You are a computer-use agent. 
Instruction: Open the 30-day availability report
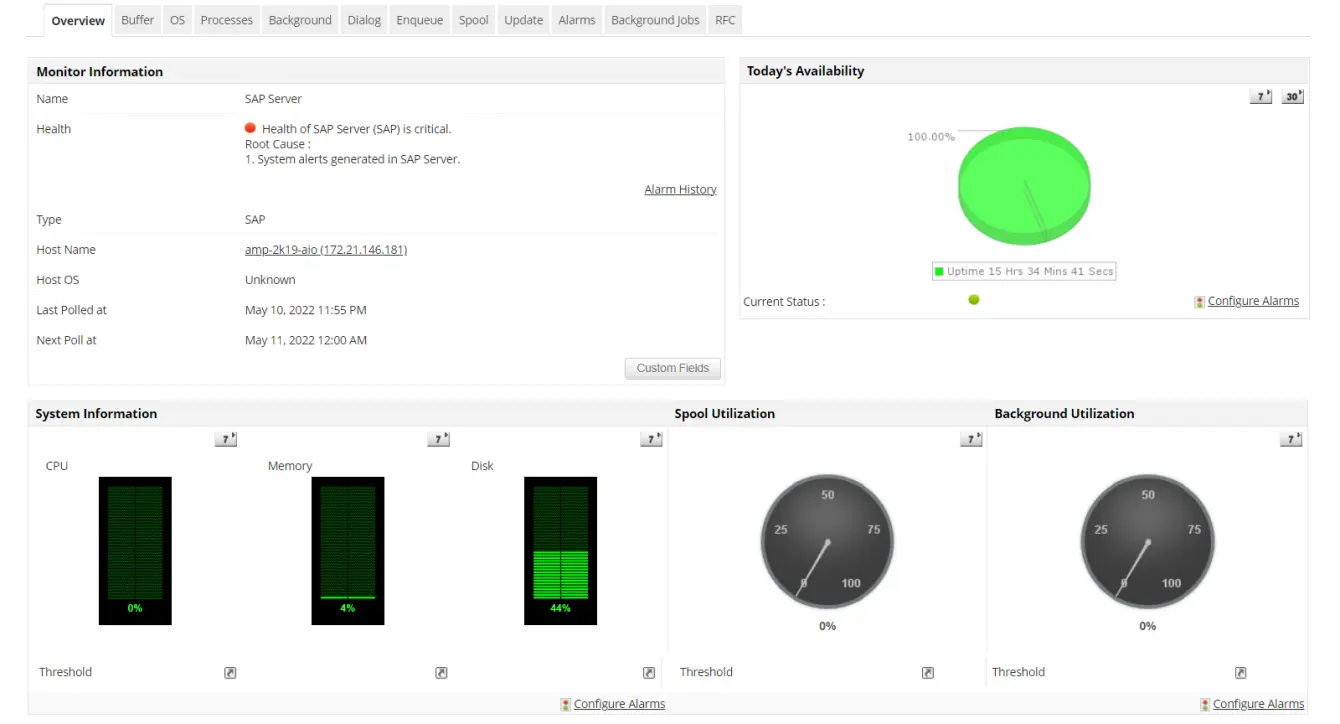tap(1292, 95)
